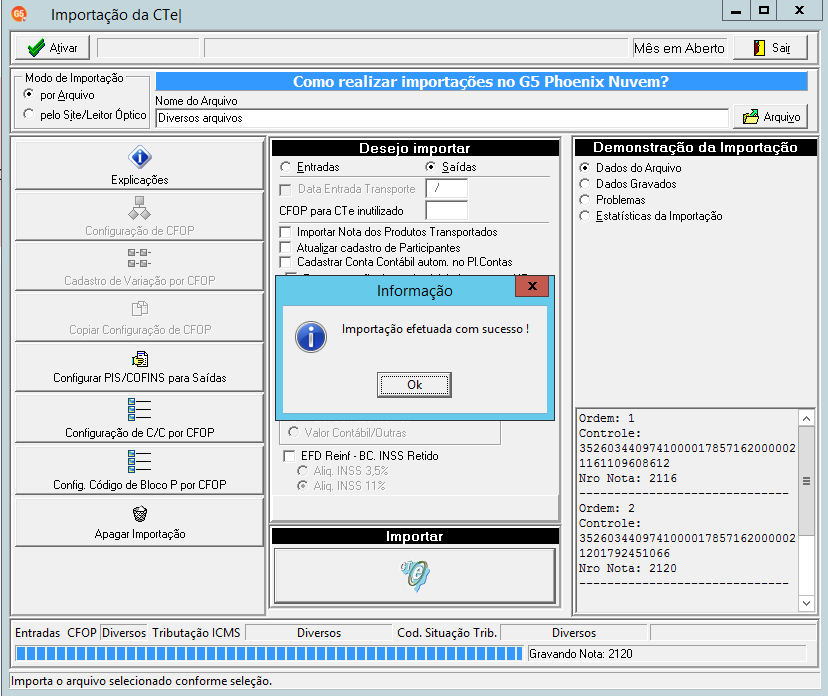
Task: Toggle EFD Reinf - BC. INSS Retido
Action: pos(289,456)
